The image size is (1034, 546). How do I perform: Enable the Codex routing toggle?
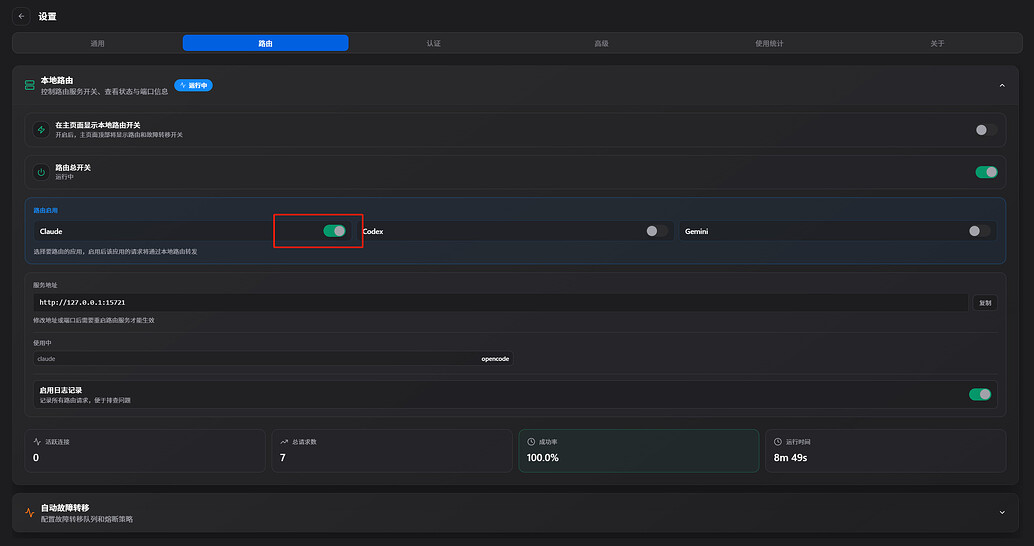(657, 231)
